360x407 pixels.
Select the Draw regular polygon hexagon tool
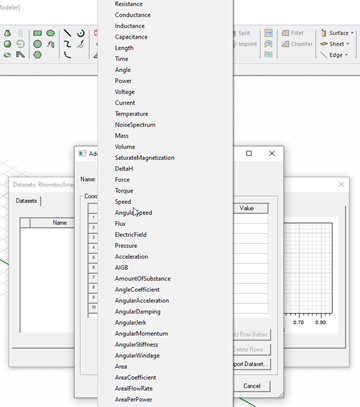tap(37, 55)
